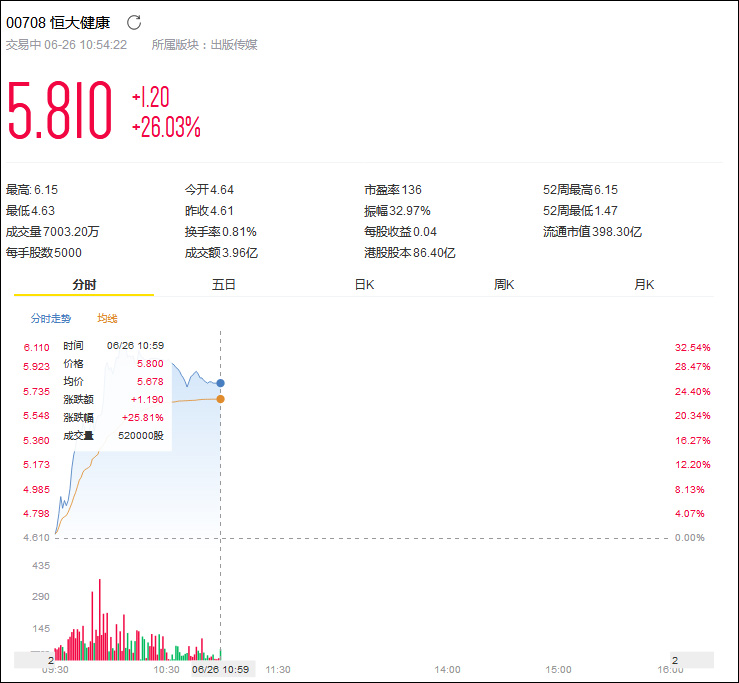Click the 每手股数 5000 value
The width and height of the screenshot is (739, 683).
[x=44, y=253]
